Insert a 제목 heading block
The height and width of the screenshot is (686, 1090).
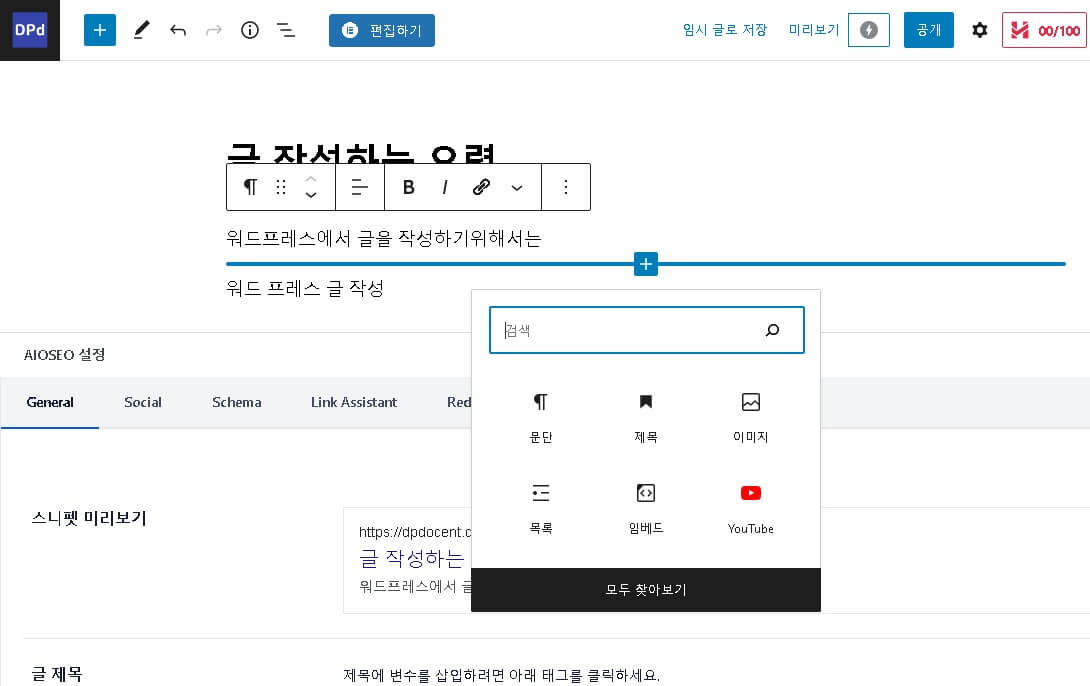646,413
